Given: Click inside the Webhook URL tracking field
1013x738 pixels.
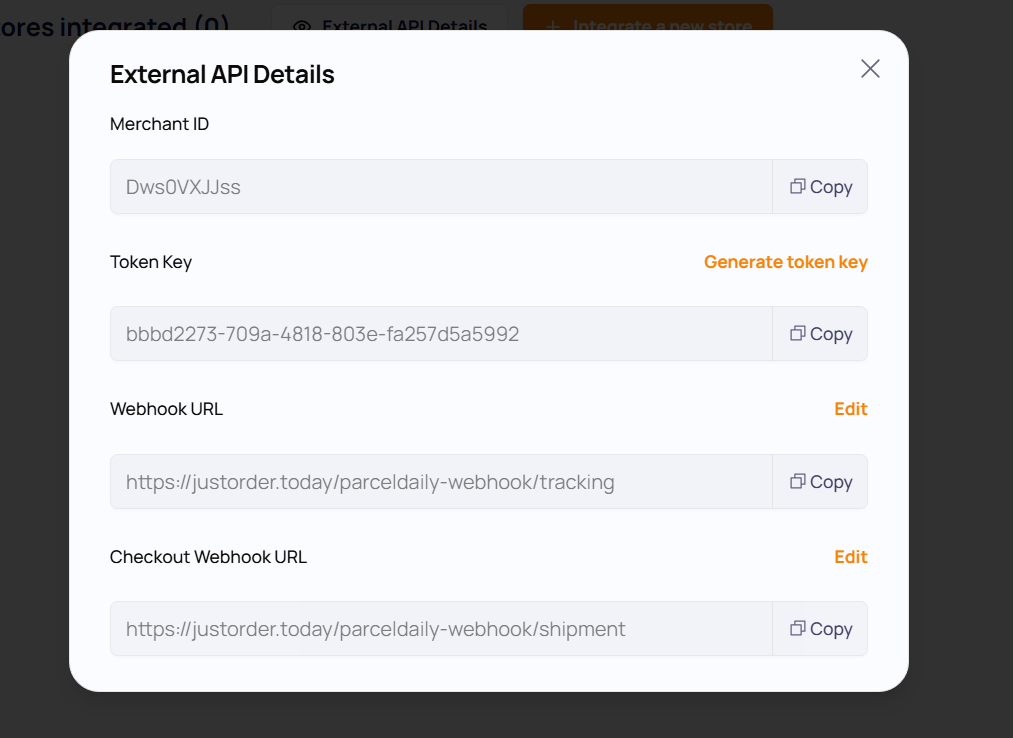Looking at the screenshot, I should (x=440, y=482).
